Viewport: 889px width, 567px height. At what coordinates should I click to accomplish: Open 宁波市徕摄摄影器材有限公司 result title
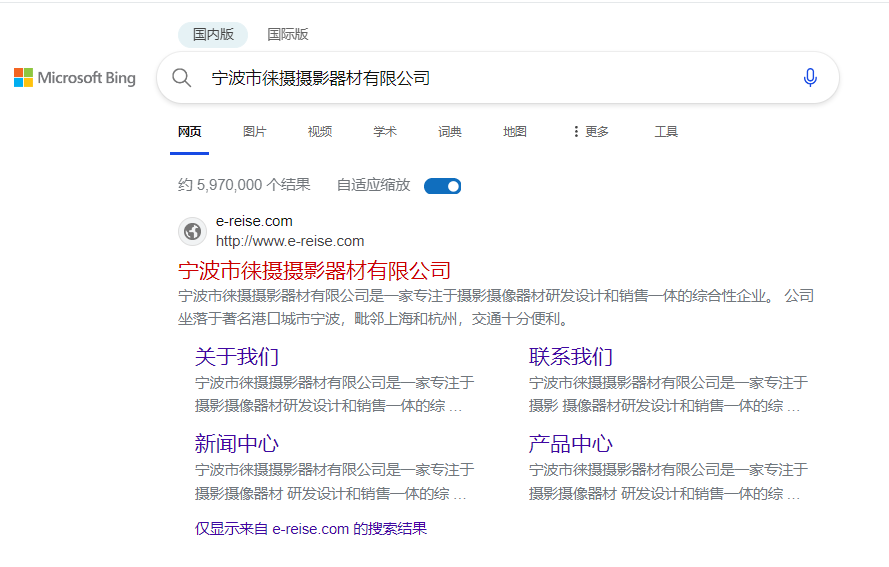coord(314,271)
